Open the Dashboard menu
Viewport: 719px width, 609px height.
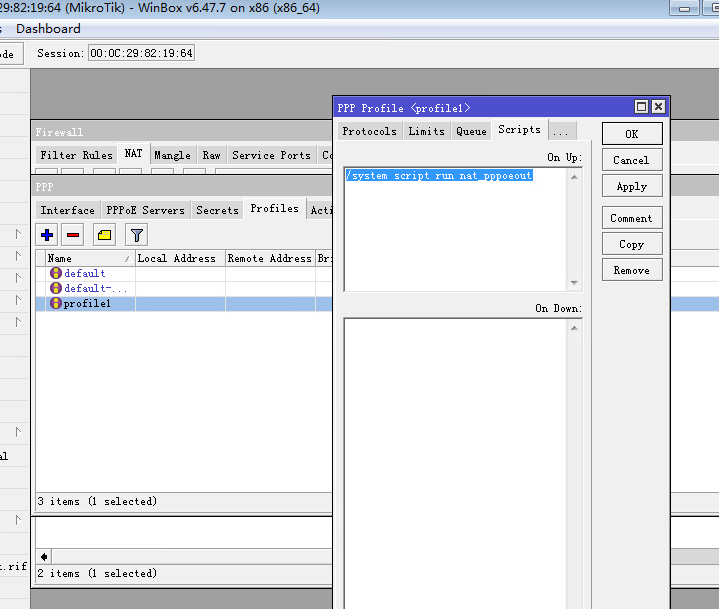[48, 29]
